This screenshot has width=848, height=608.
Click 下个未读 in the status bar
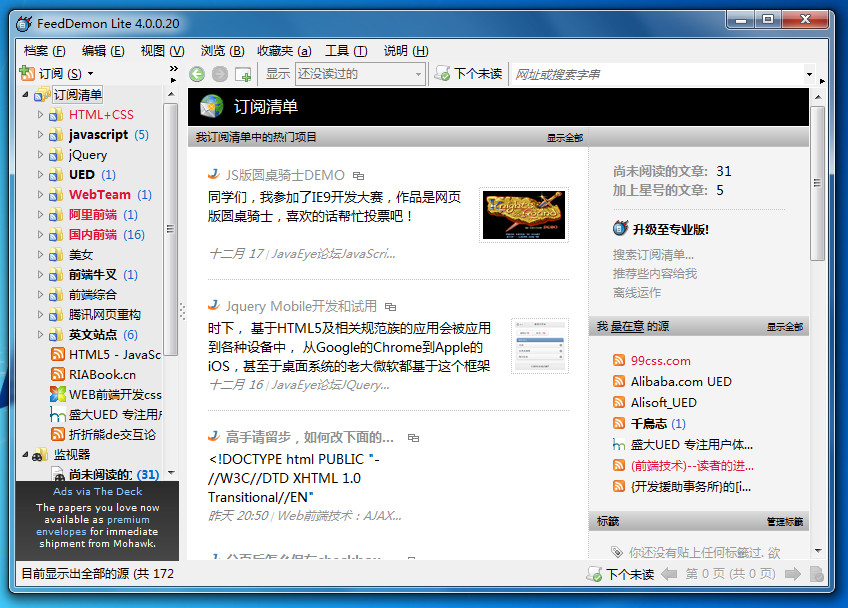pyautogui.click(x=621, y=573)
